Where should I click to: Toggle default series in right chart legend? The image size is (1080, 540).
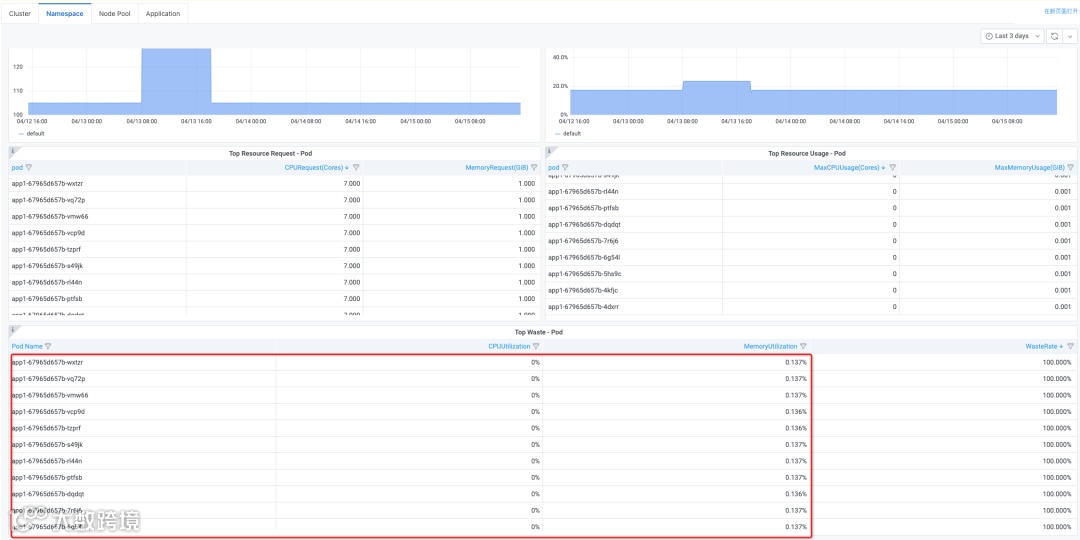[x=567, y=134]
